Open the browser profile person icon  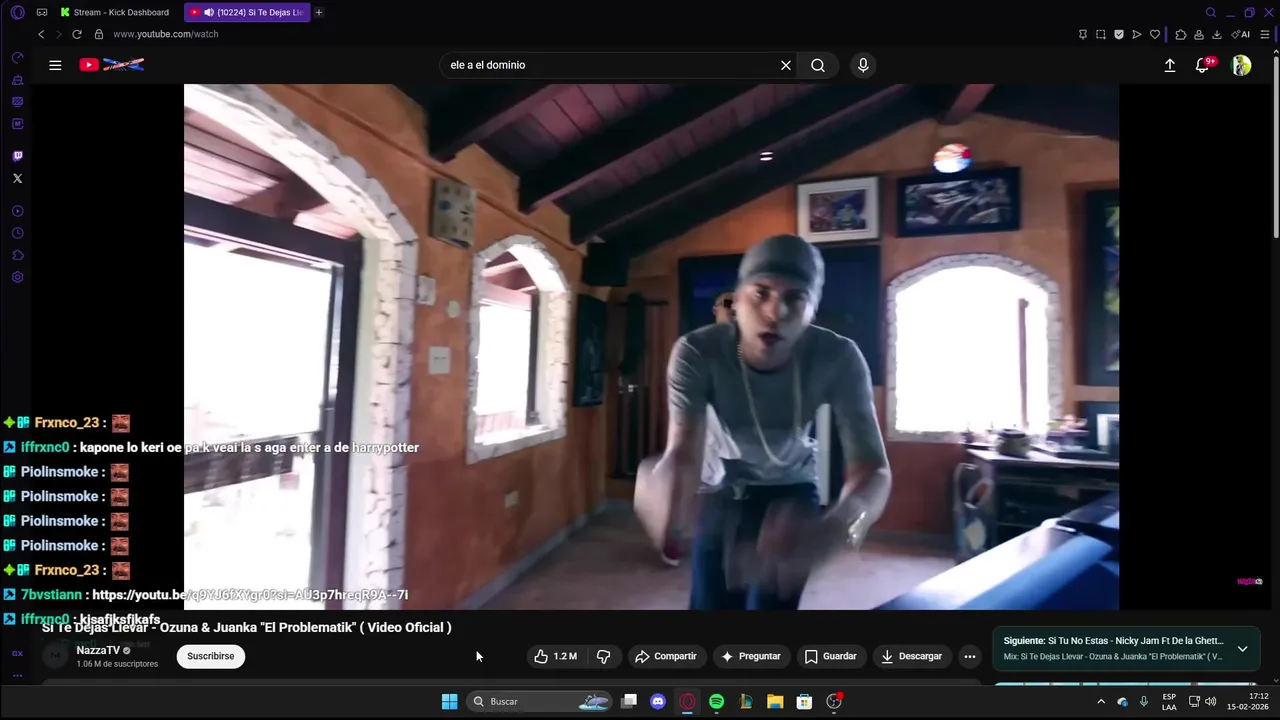[x=1199, y=34]
